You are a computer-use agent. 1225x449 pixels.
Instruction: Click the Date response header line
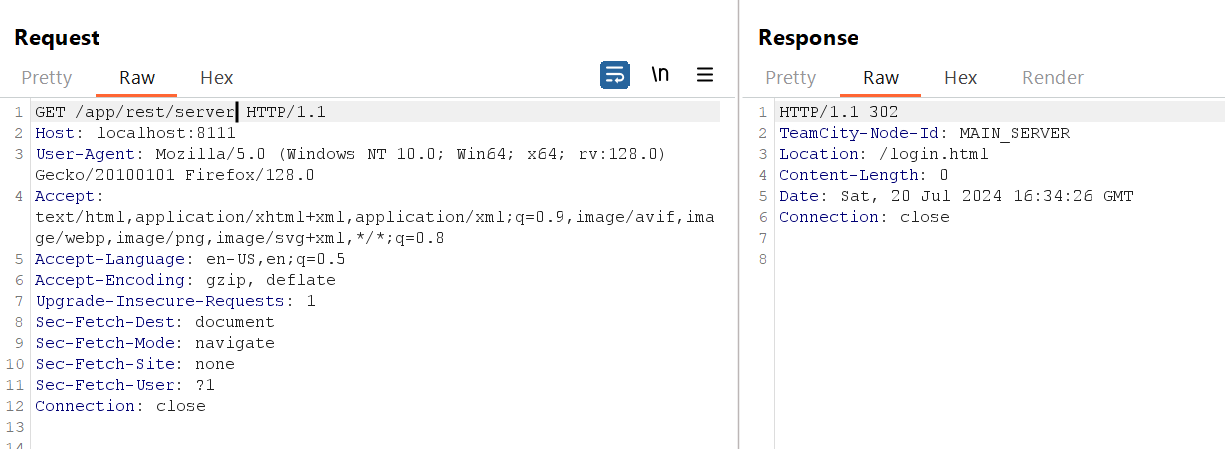[956, 196]
